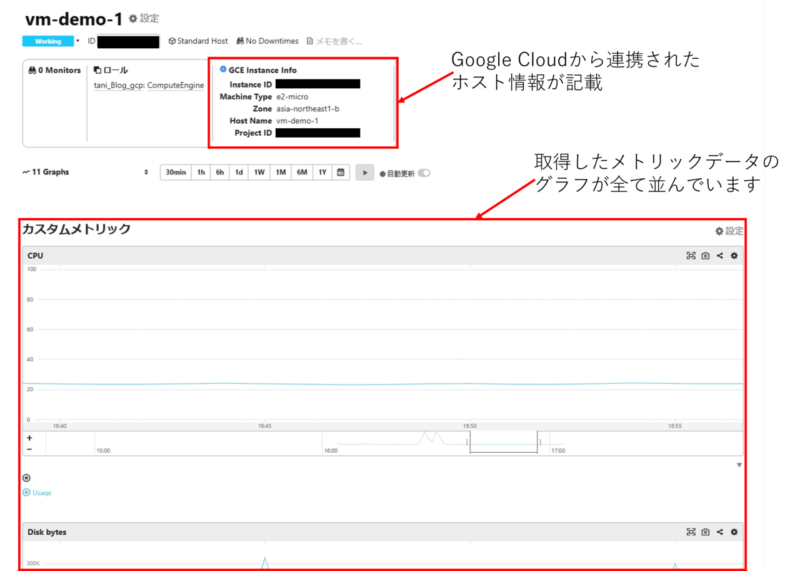Open host settings next to vm-demo-1 title
800x571 pixels.
144,18
